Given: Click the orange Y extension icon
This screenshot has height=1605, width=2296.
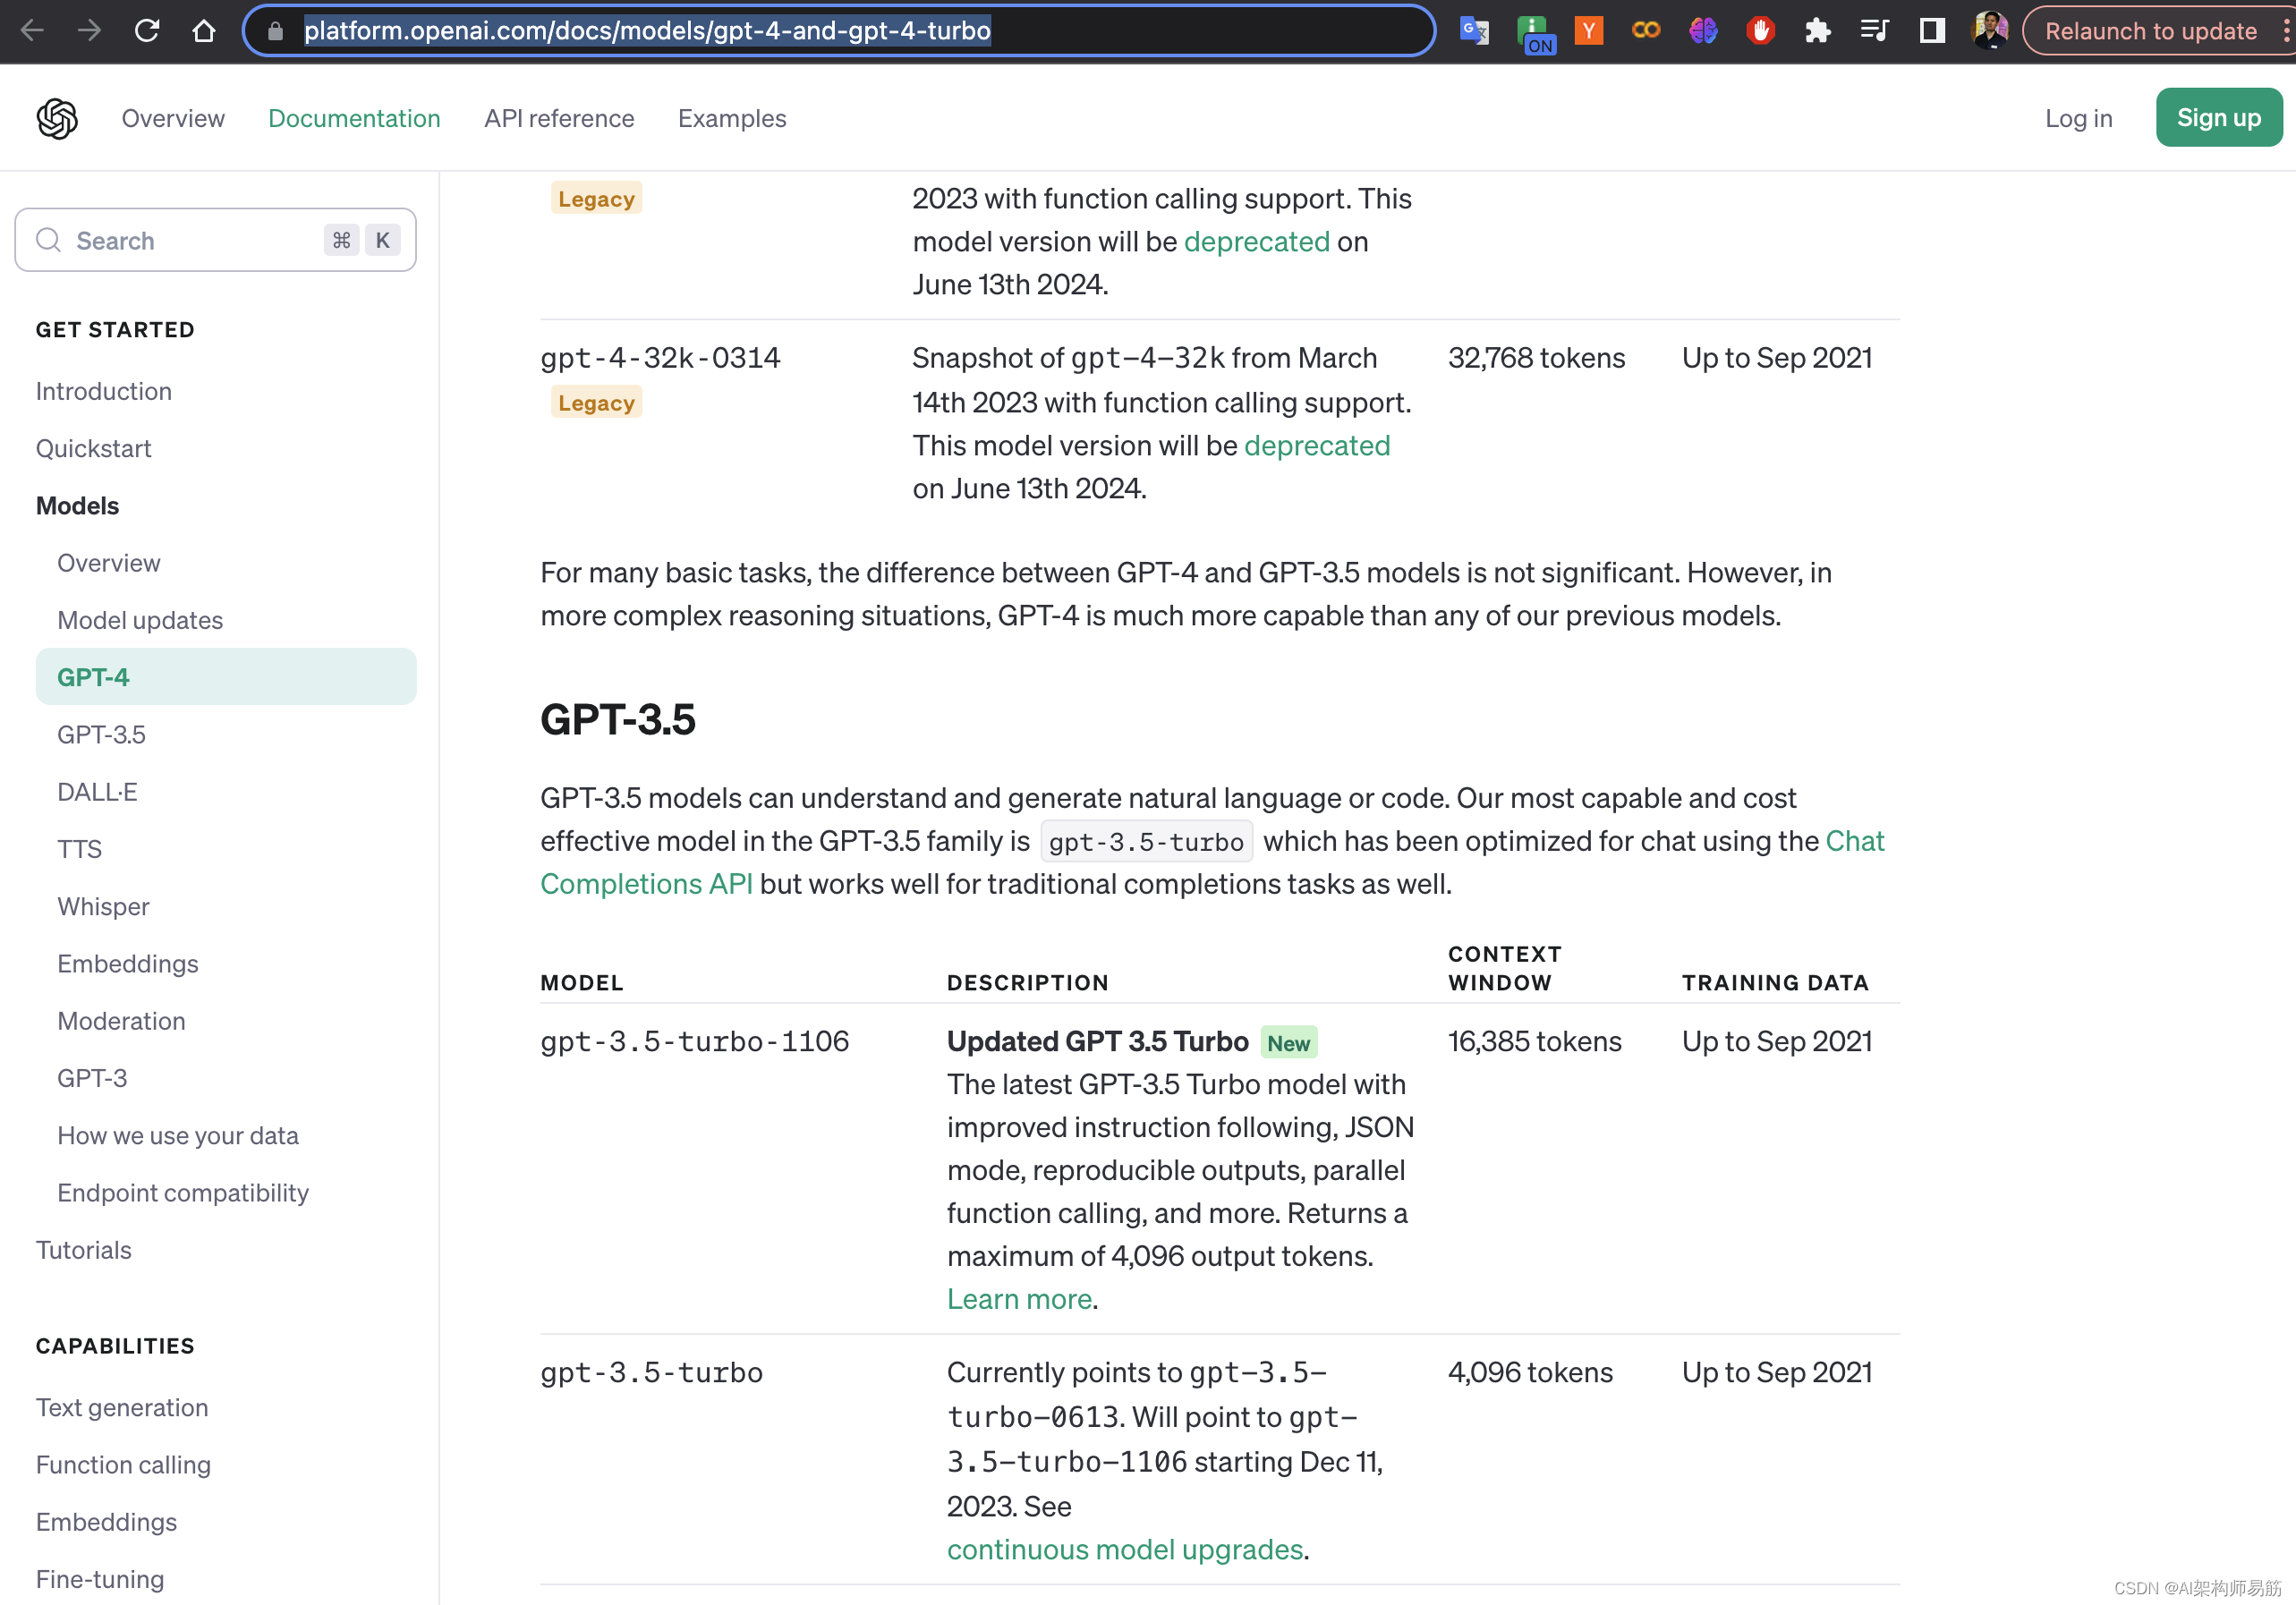Looking at the screenshot, I should 1588,30.
